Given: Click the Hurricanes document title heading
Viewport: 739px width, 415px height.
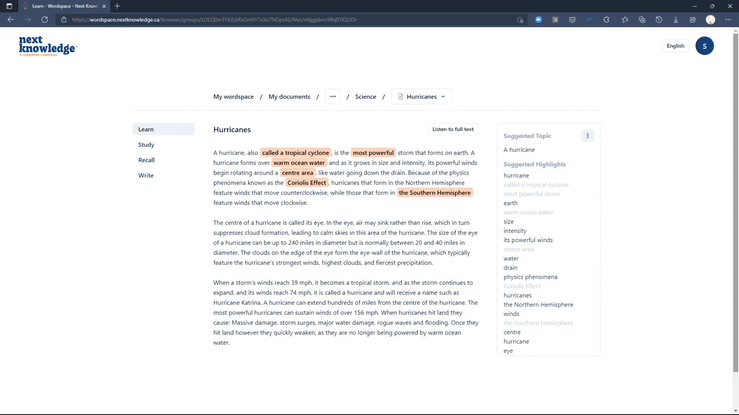Looking at the screenshot, I should [x=232, y=130].
